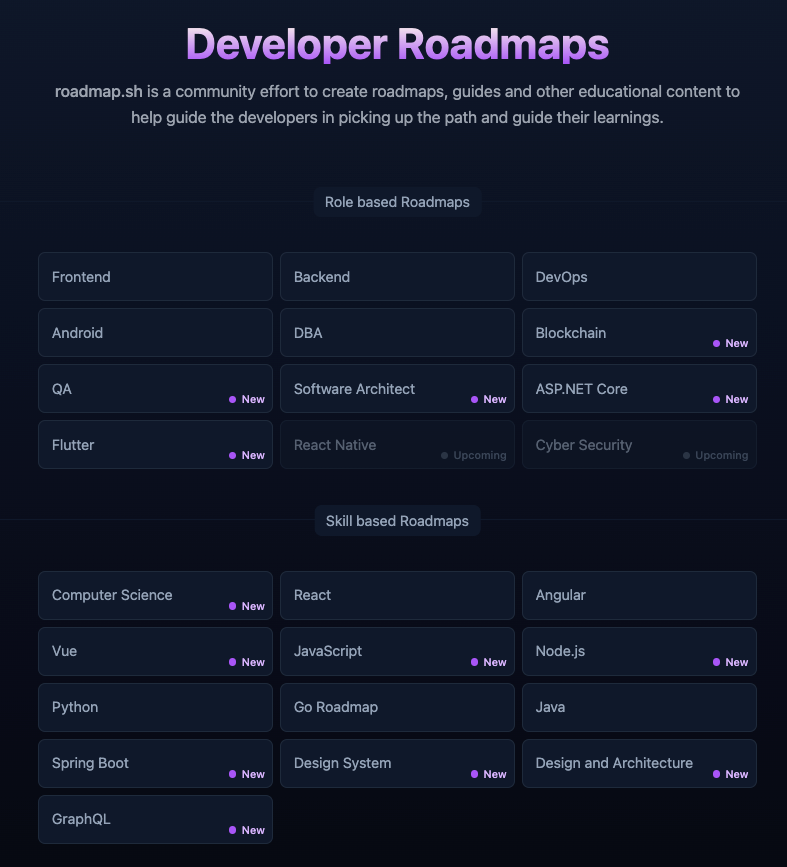
Task: Open the Go Roadmap card
Action: [x=397, y=707]
